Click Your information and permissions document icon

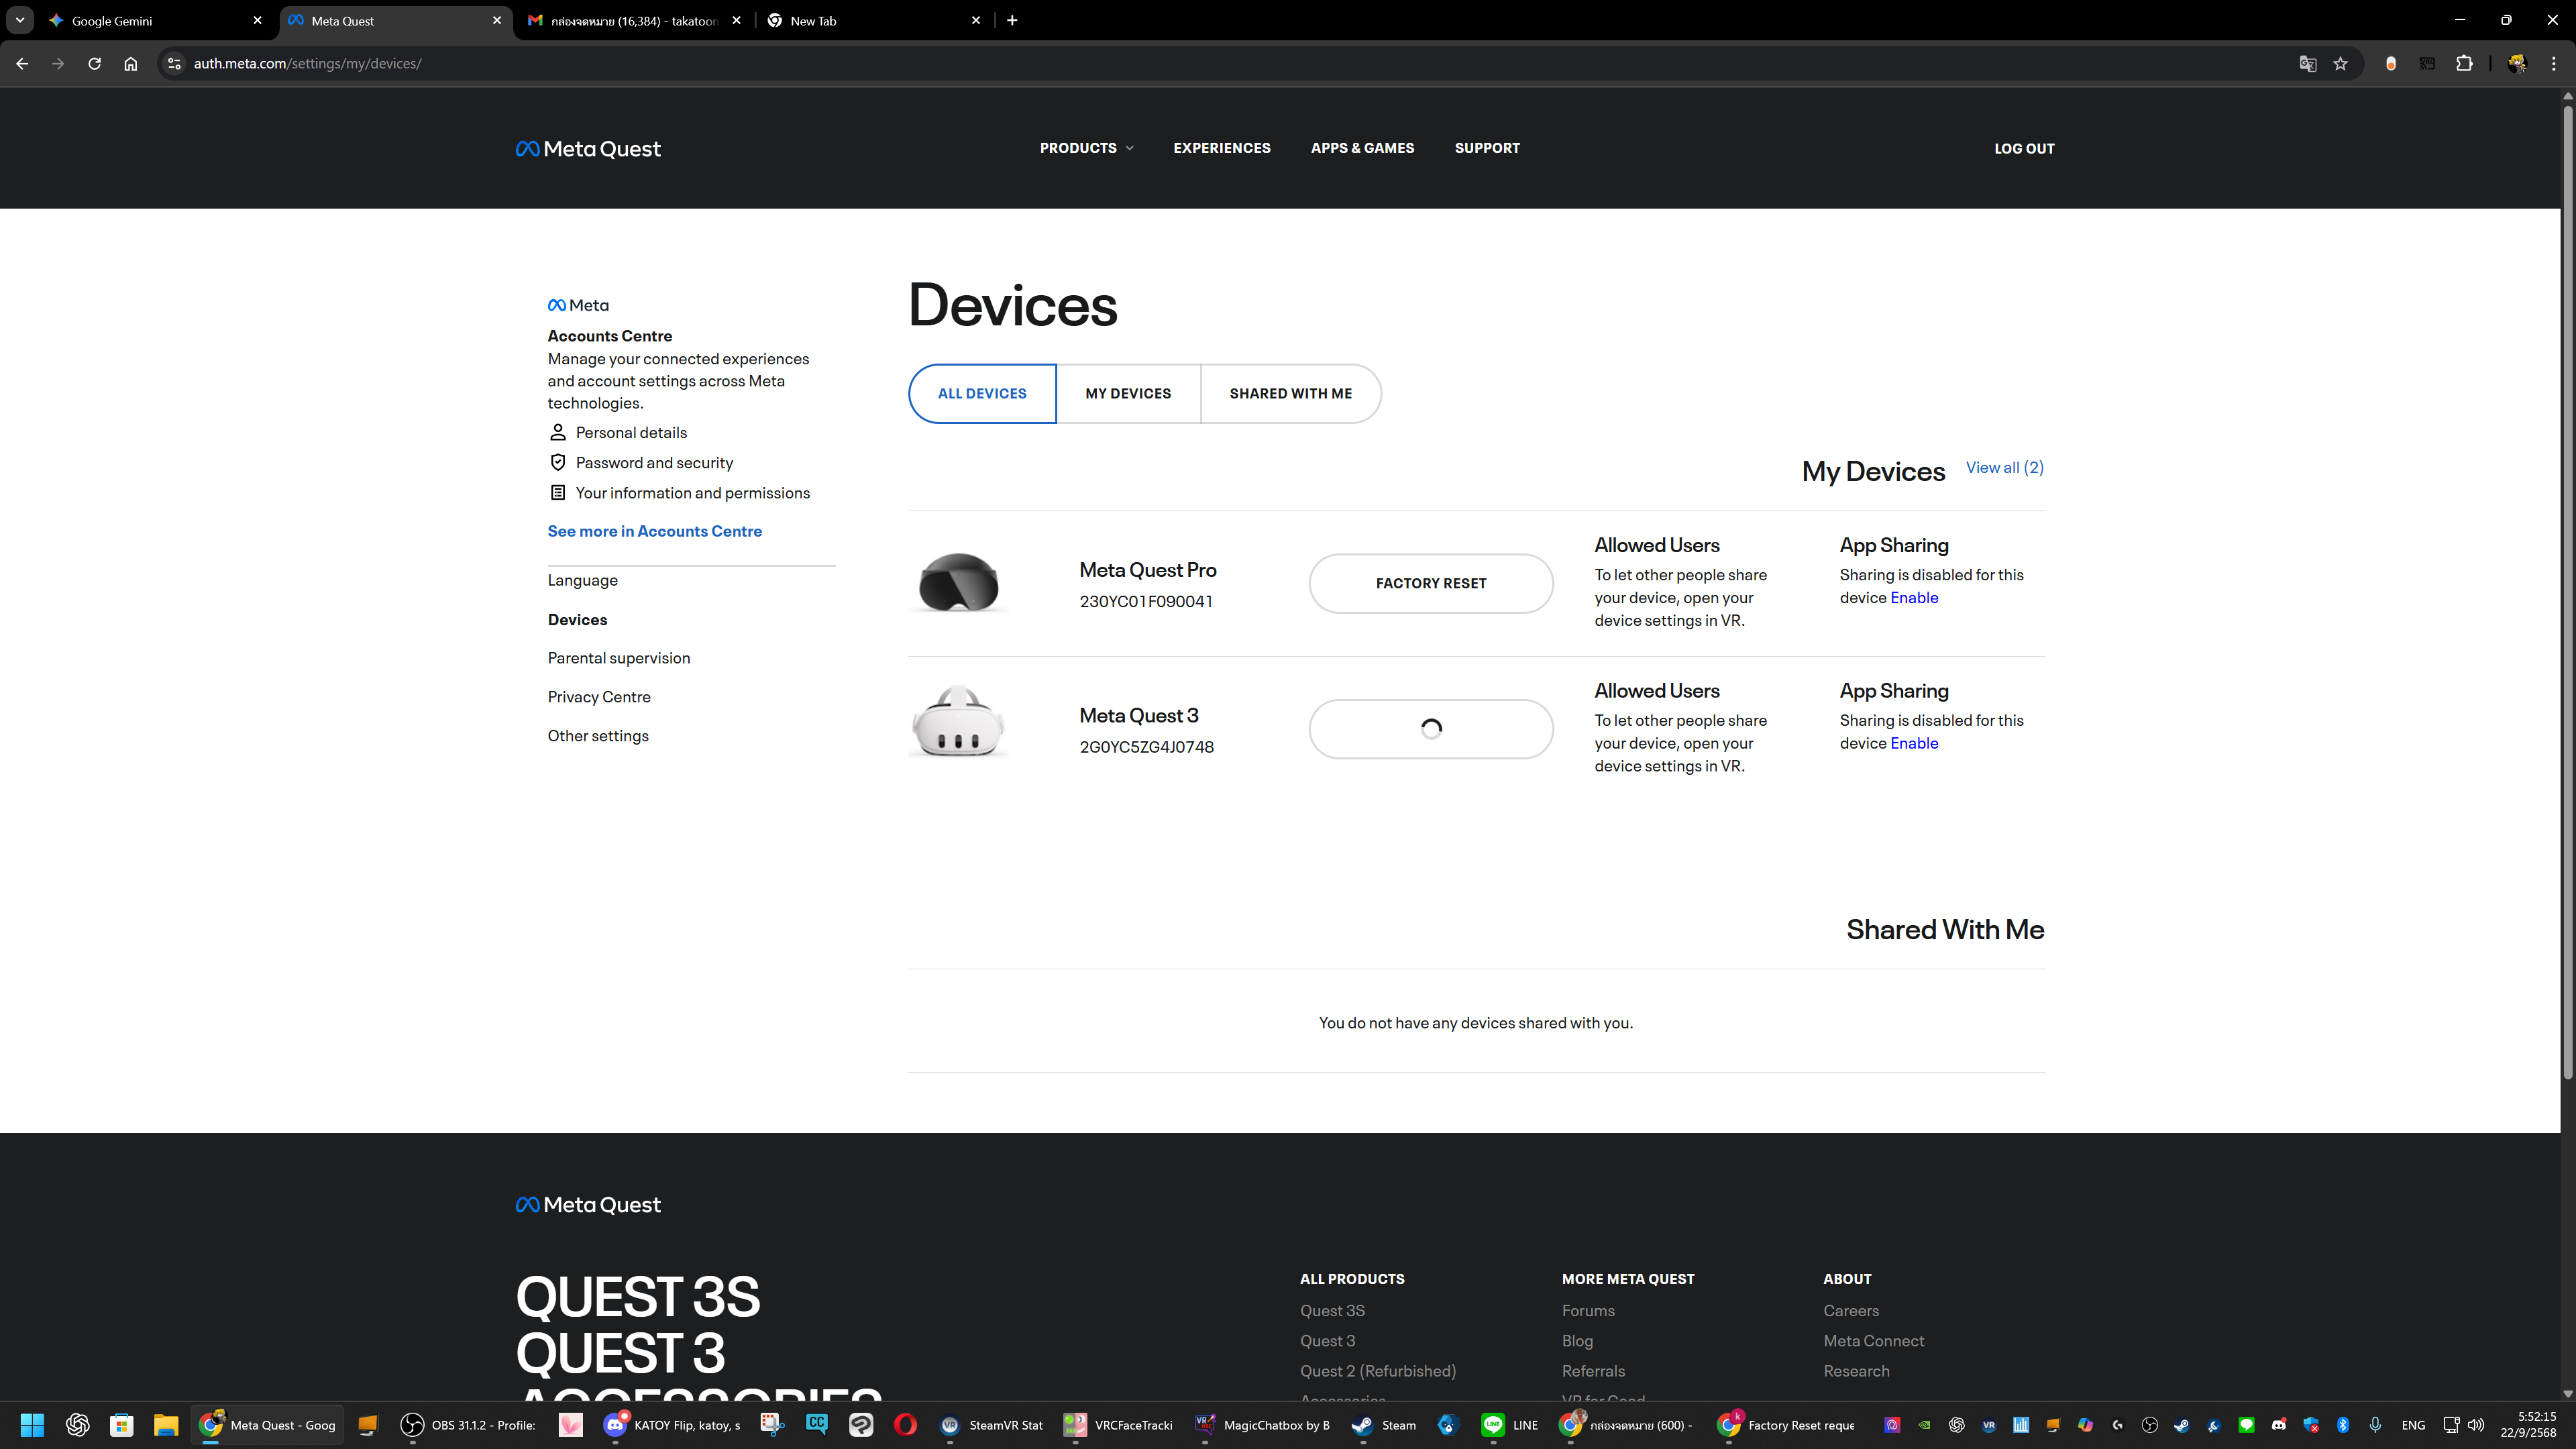coord(558,492)
